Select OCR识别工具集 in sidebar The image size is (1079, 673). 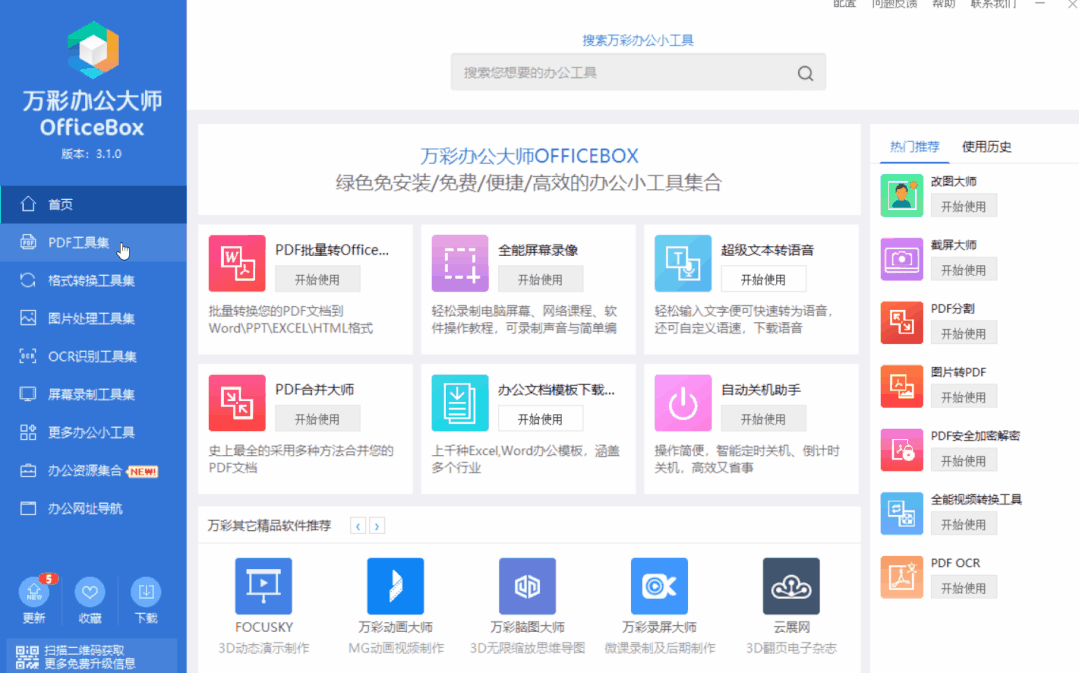[94, 356]
